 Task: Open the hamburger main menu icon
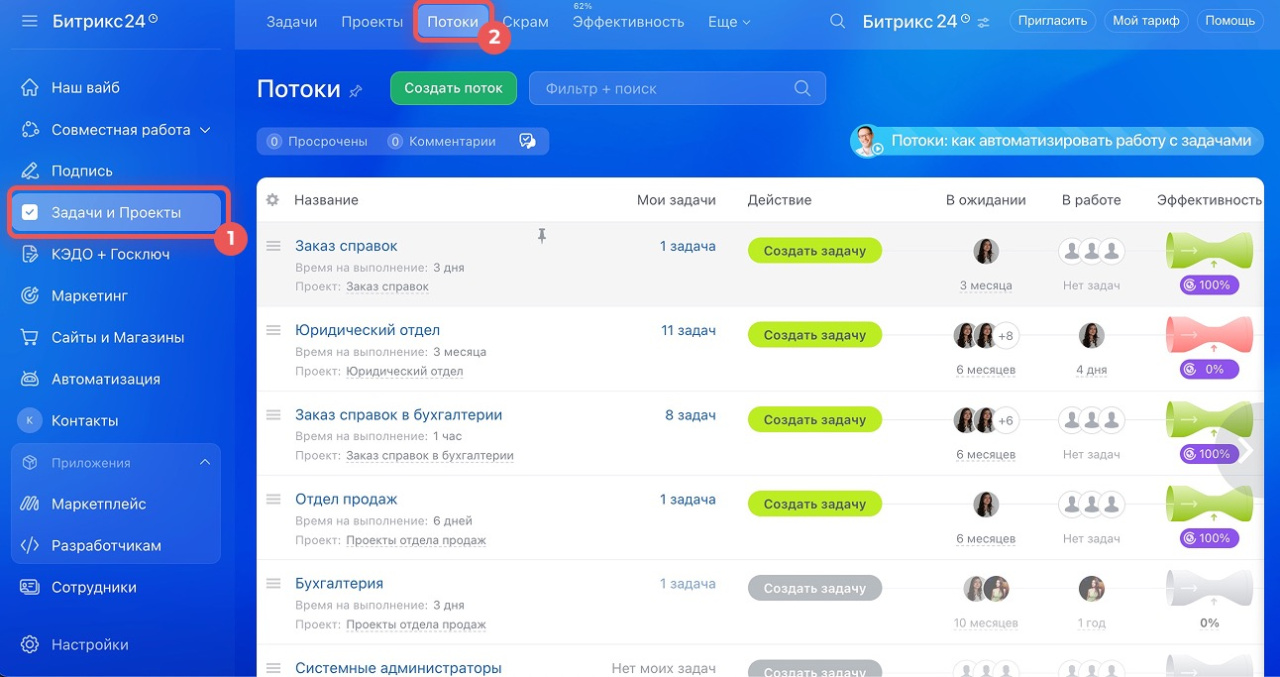click(29, 21)
